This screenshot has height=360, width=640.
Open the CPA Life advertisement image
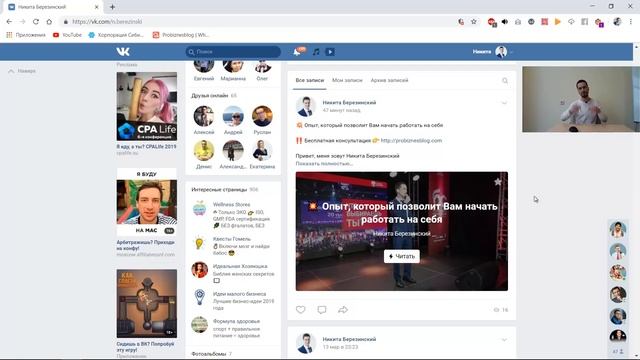[147, 107]
